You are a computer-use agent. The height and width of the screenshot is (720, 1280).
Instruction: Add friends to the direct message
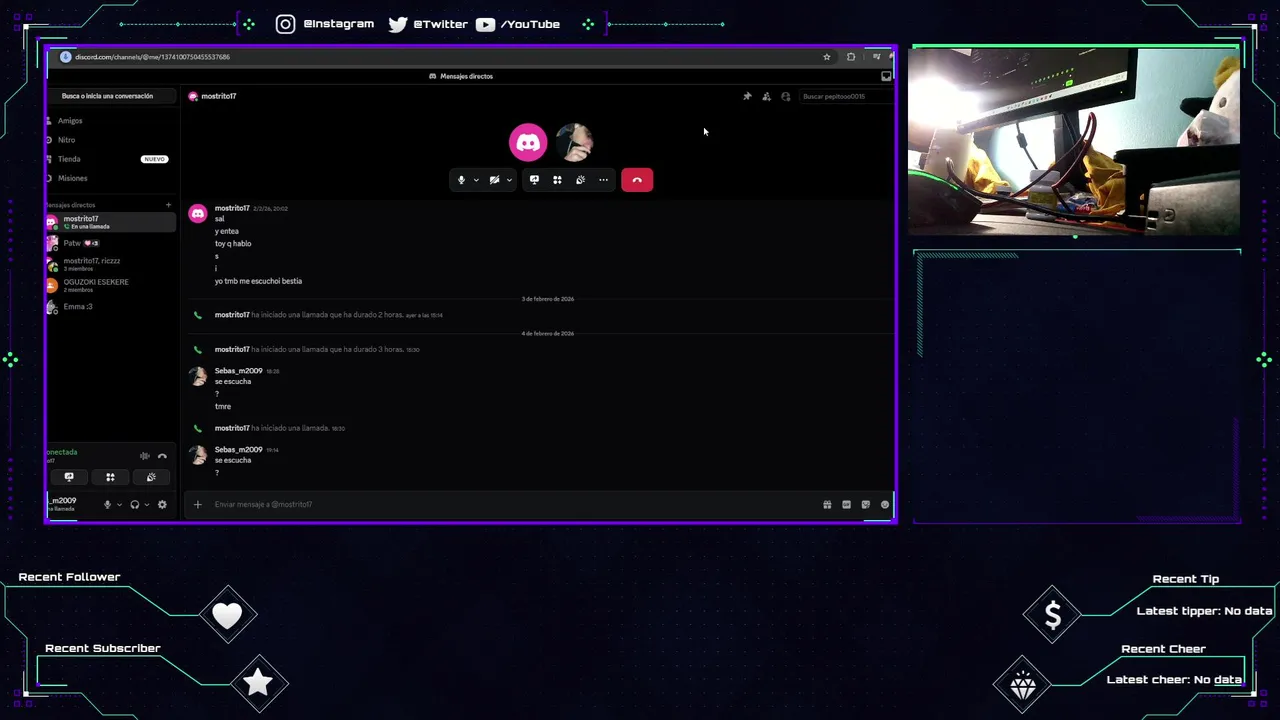766,96
